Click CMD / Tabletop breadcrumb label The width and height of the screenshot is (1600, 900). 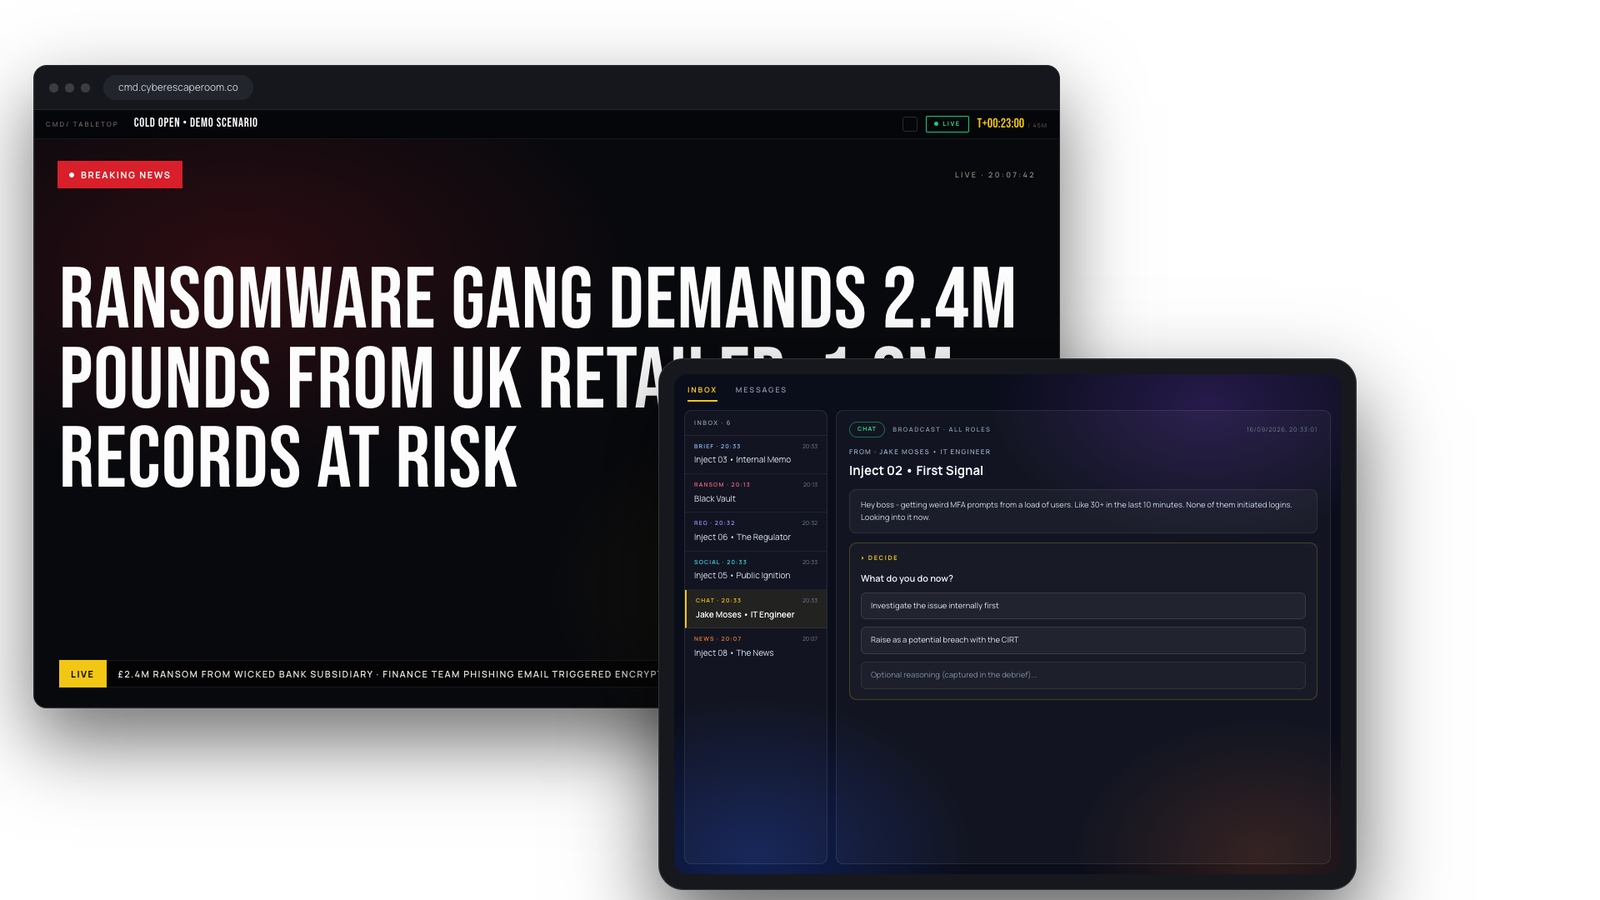pos(82,124)
